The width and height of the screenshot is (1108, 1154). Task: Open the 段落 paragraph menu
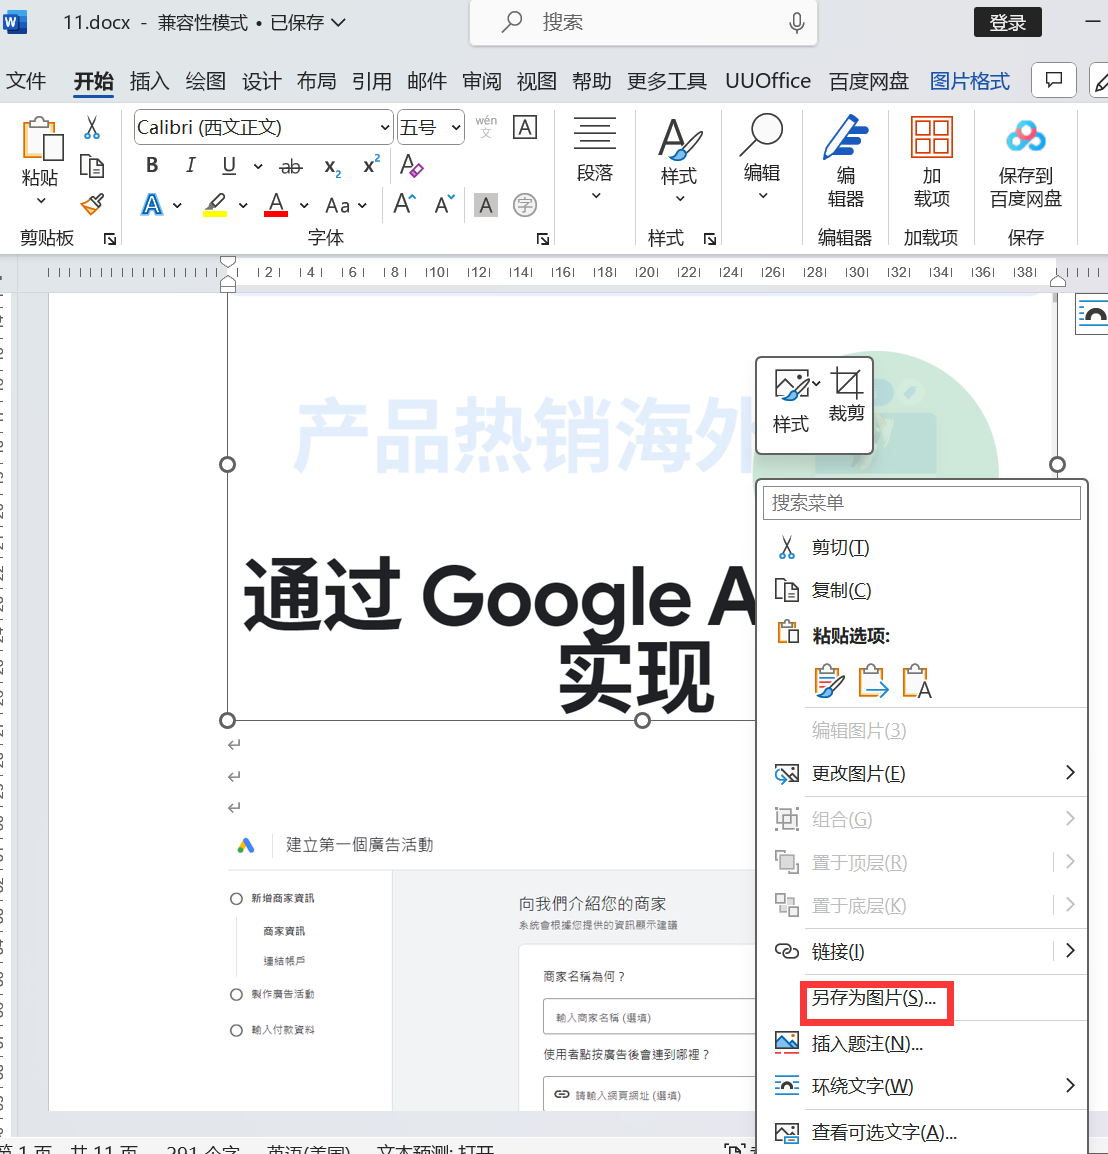(595, 157)
